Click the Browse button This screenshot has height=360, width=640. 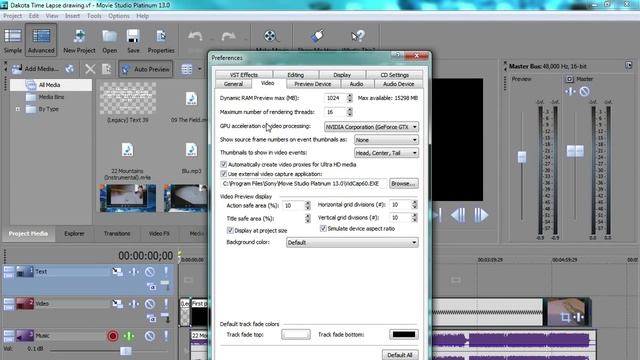pos(403,184)
